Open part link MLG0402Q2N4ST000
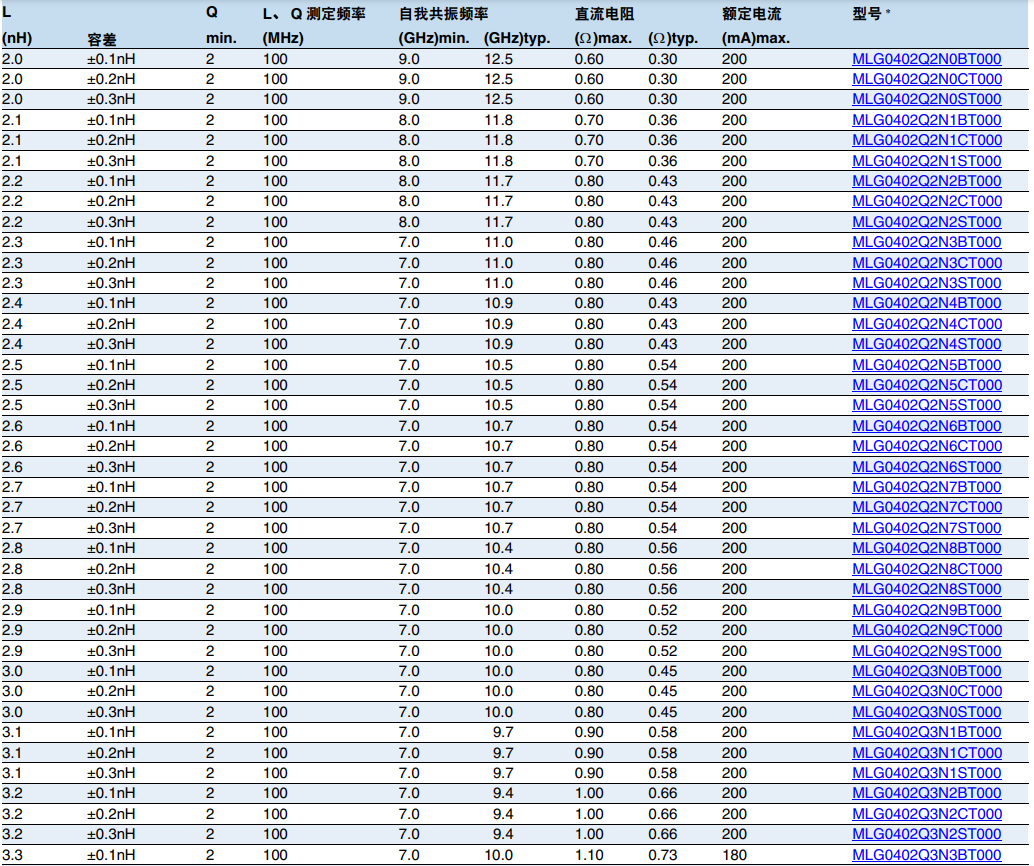The height and width of the screenshot is (866, 1034). click(x=927, y=344)
